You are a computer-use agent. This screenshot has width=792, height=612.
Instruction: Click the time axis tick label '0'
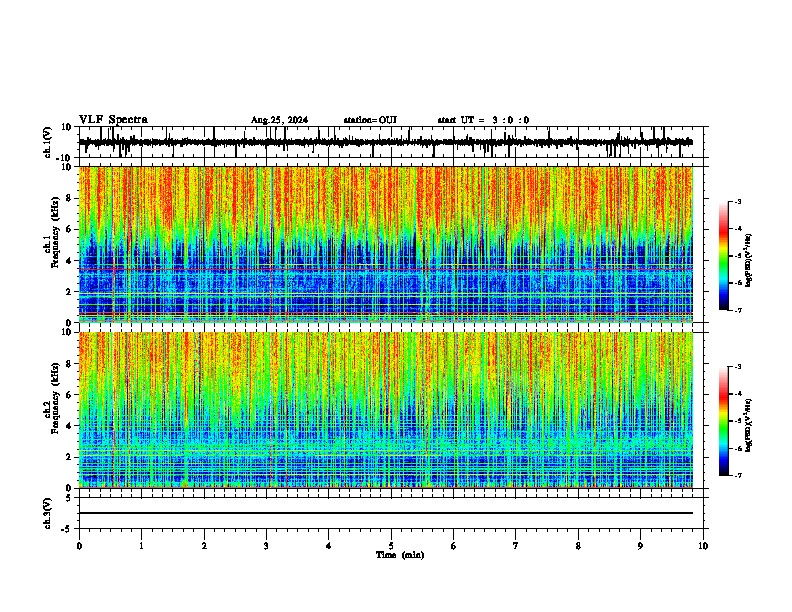79,546
